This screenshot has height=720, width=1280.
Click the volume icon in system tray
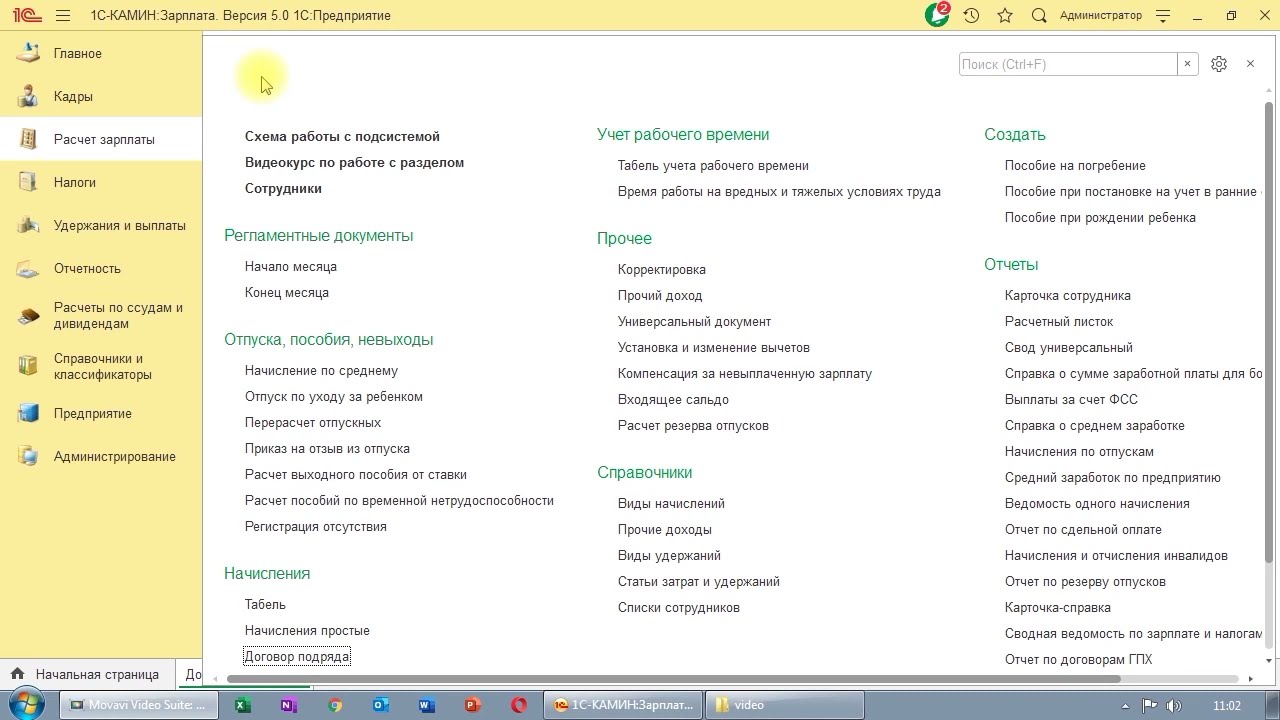click(x=1174, y=705)
